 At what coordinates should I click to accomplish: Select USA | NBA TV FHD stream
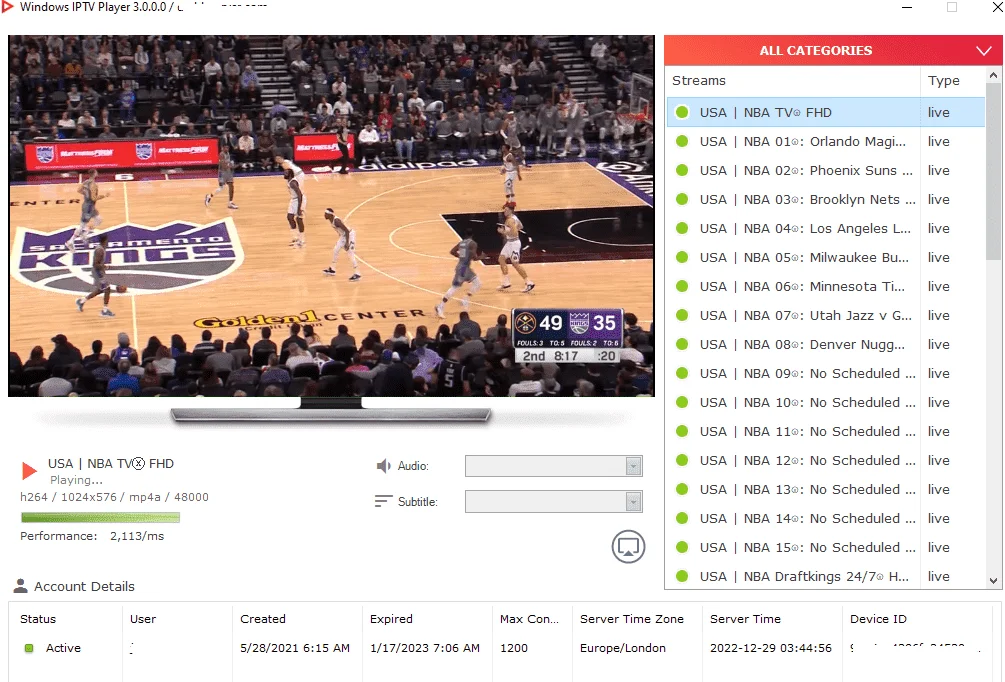coord(826,112)
